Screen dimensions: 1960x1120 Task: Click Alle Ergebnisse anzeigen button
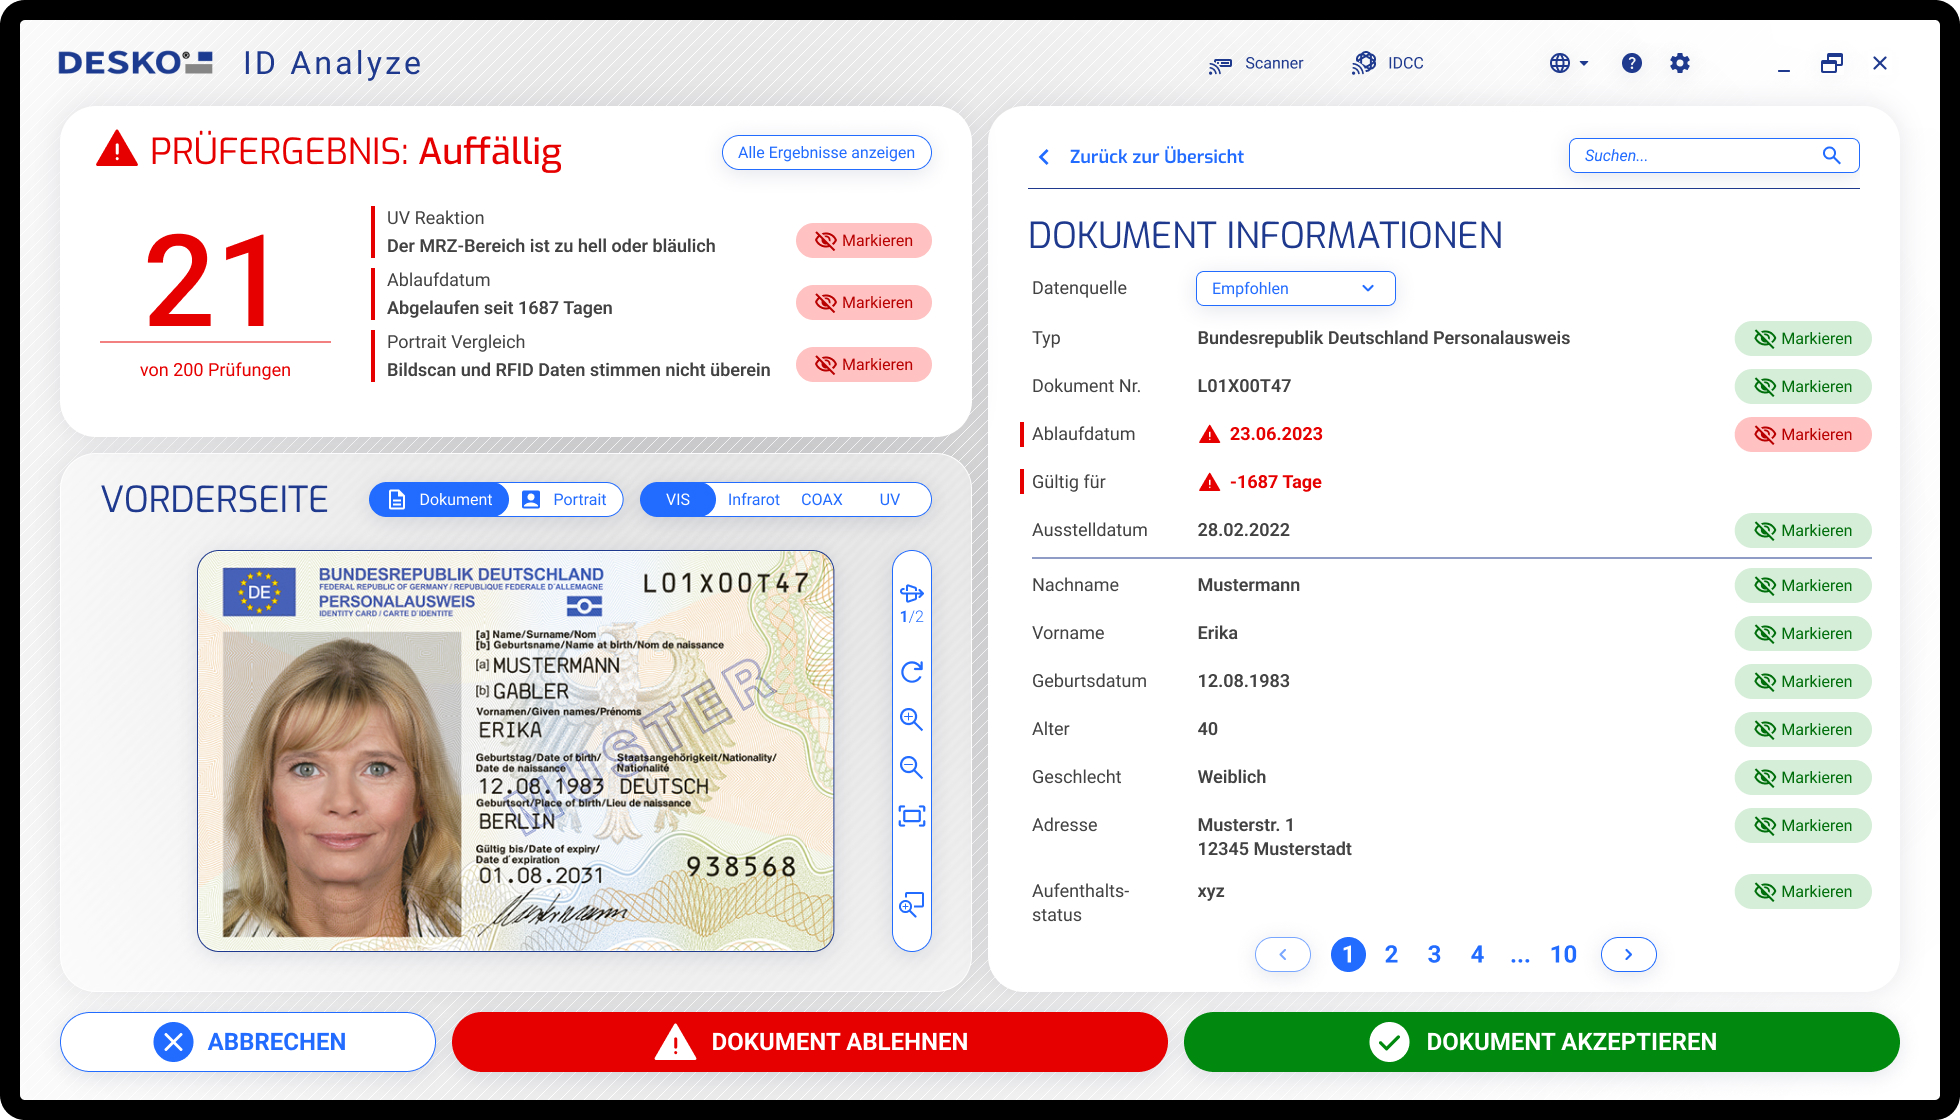pyautogui.click(x=826, y=153)
